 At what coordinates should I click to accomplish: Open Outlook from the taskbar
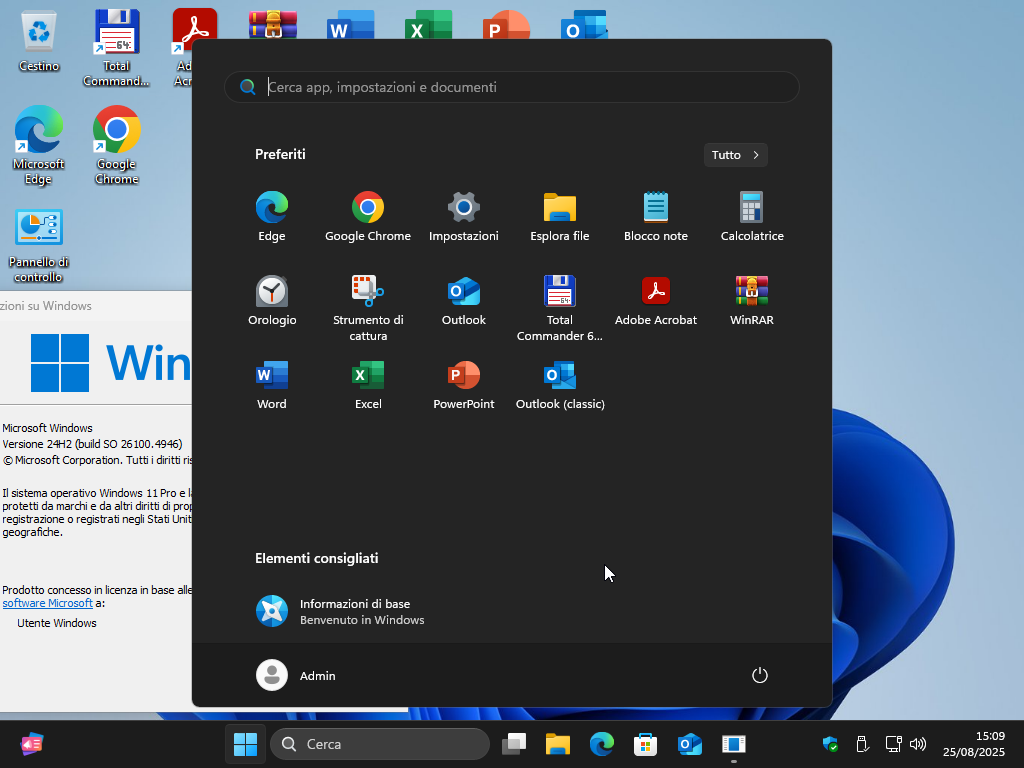pyautogui.click(x=690, y=744)
